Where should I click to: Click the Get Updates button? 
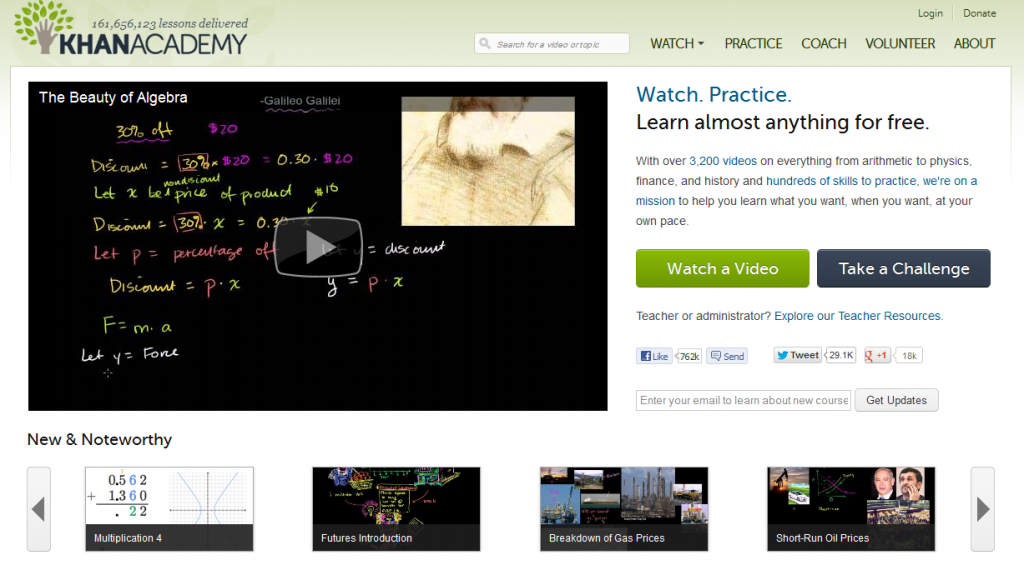coord(896,400)
